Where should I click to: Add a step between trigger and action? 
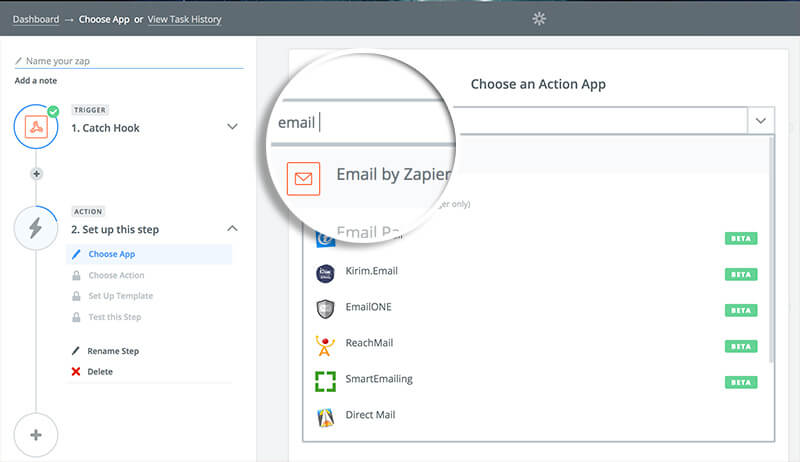click(36, 174)
